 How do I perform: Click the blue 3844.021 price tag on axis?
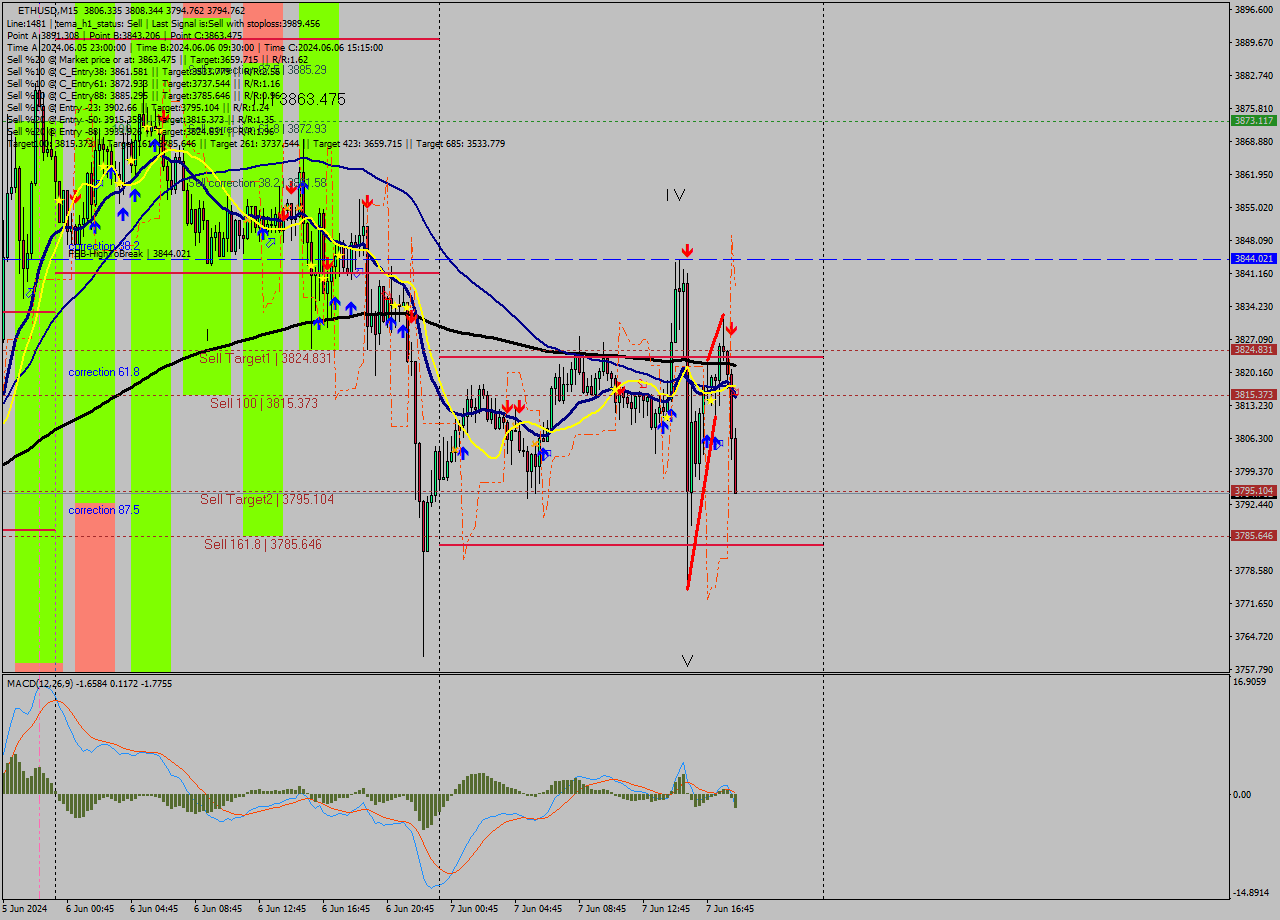coord(1252,258)
